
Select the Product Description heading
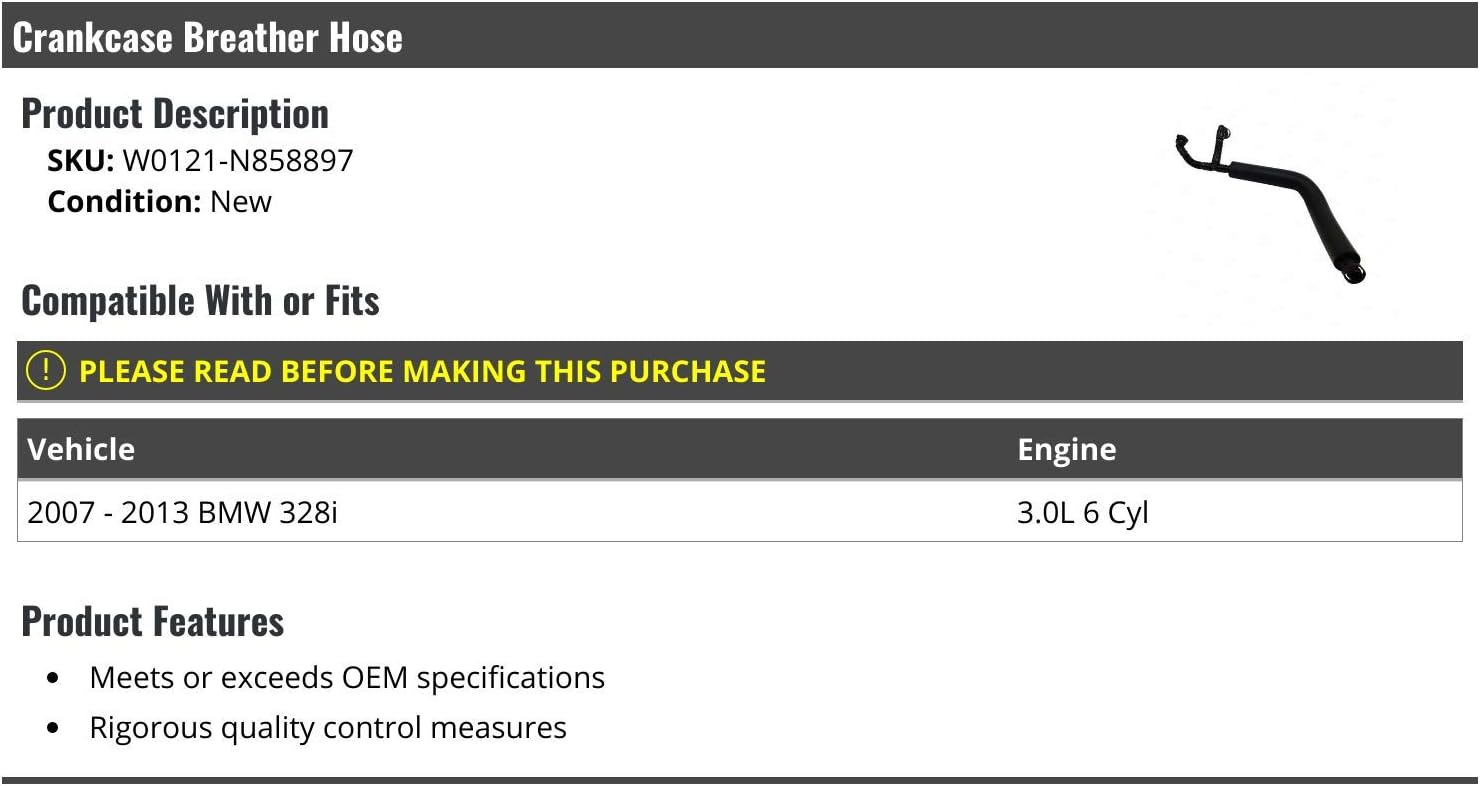pos(175,114)
